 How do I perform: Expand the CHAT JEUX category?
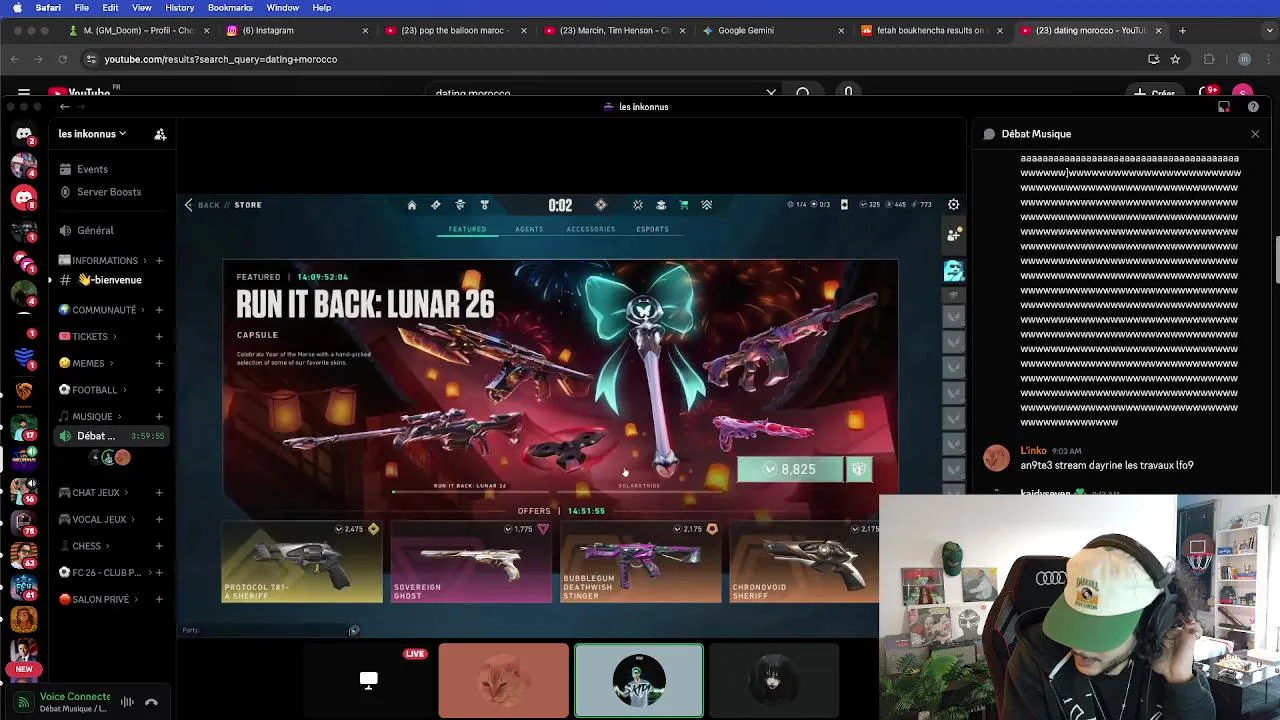[94, 493]
